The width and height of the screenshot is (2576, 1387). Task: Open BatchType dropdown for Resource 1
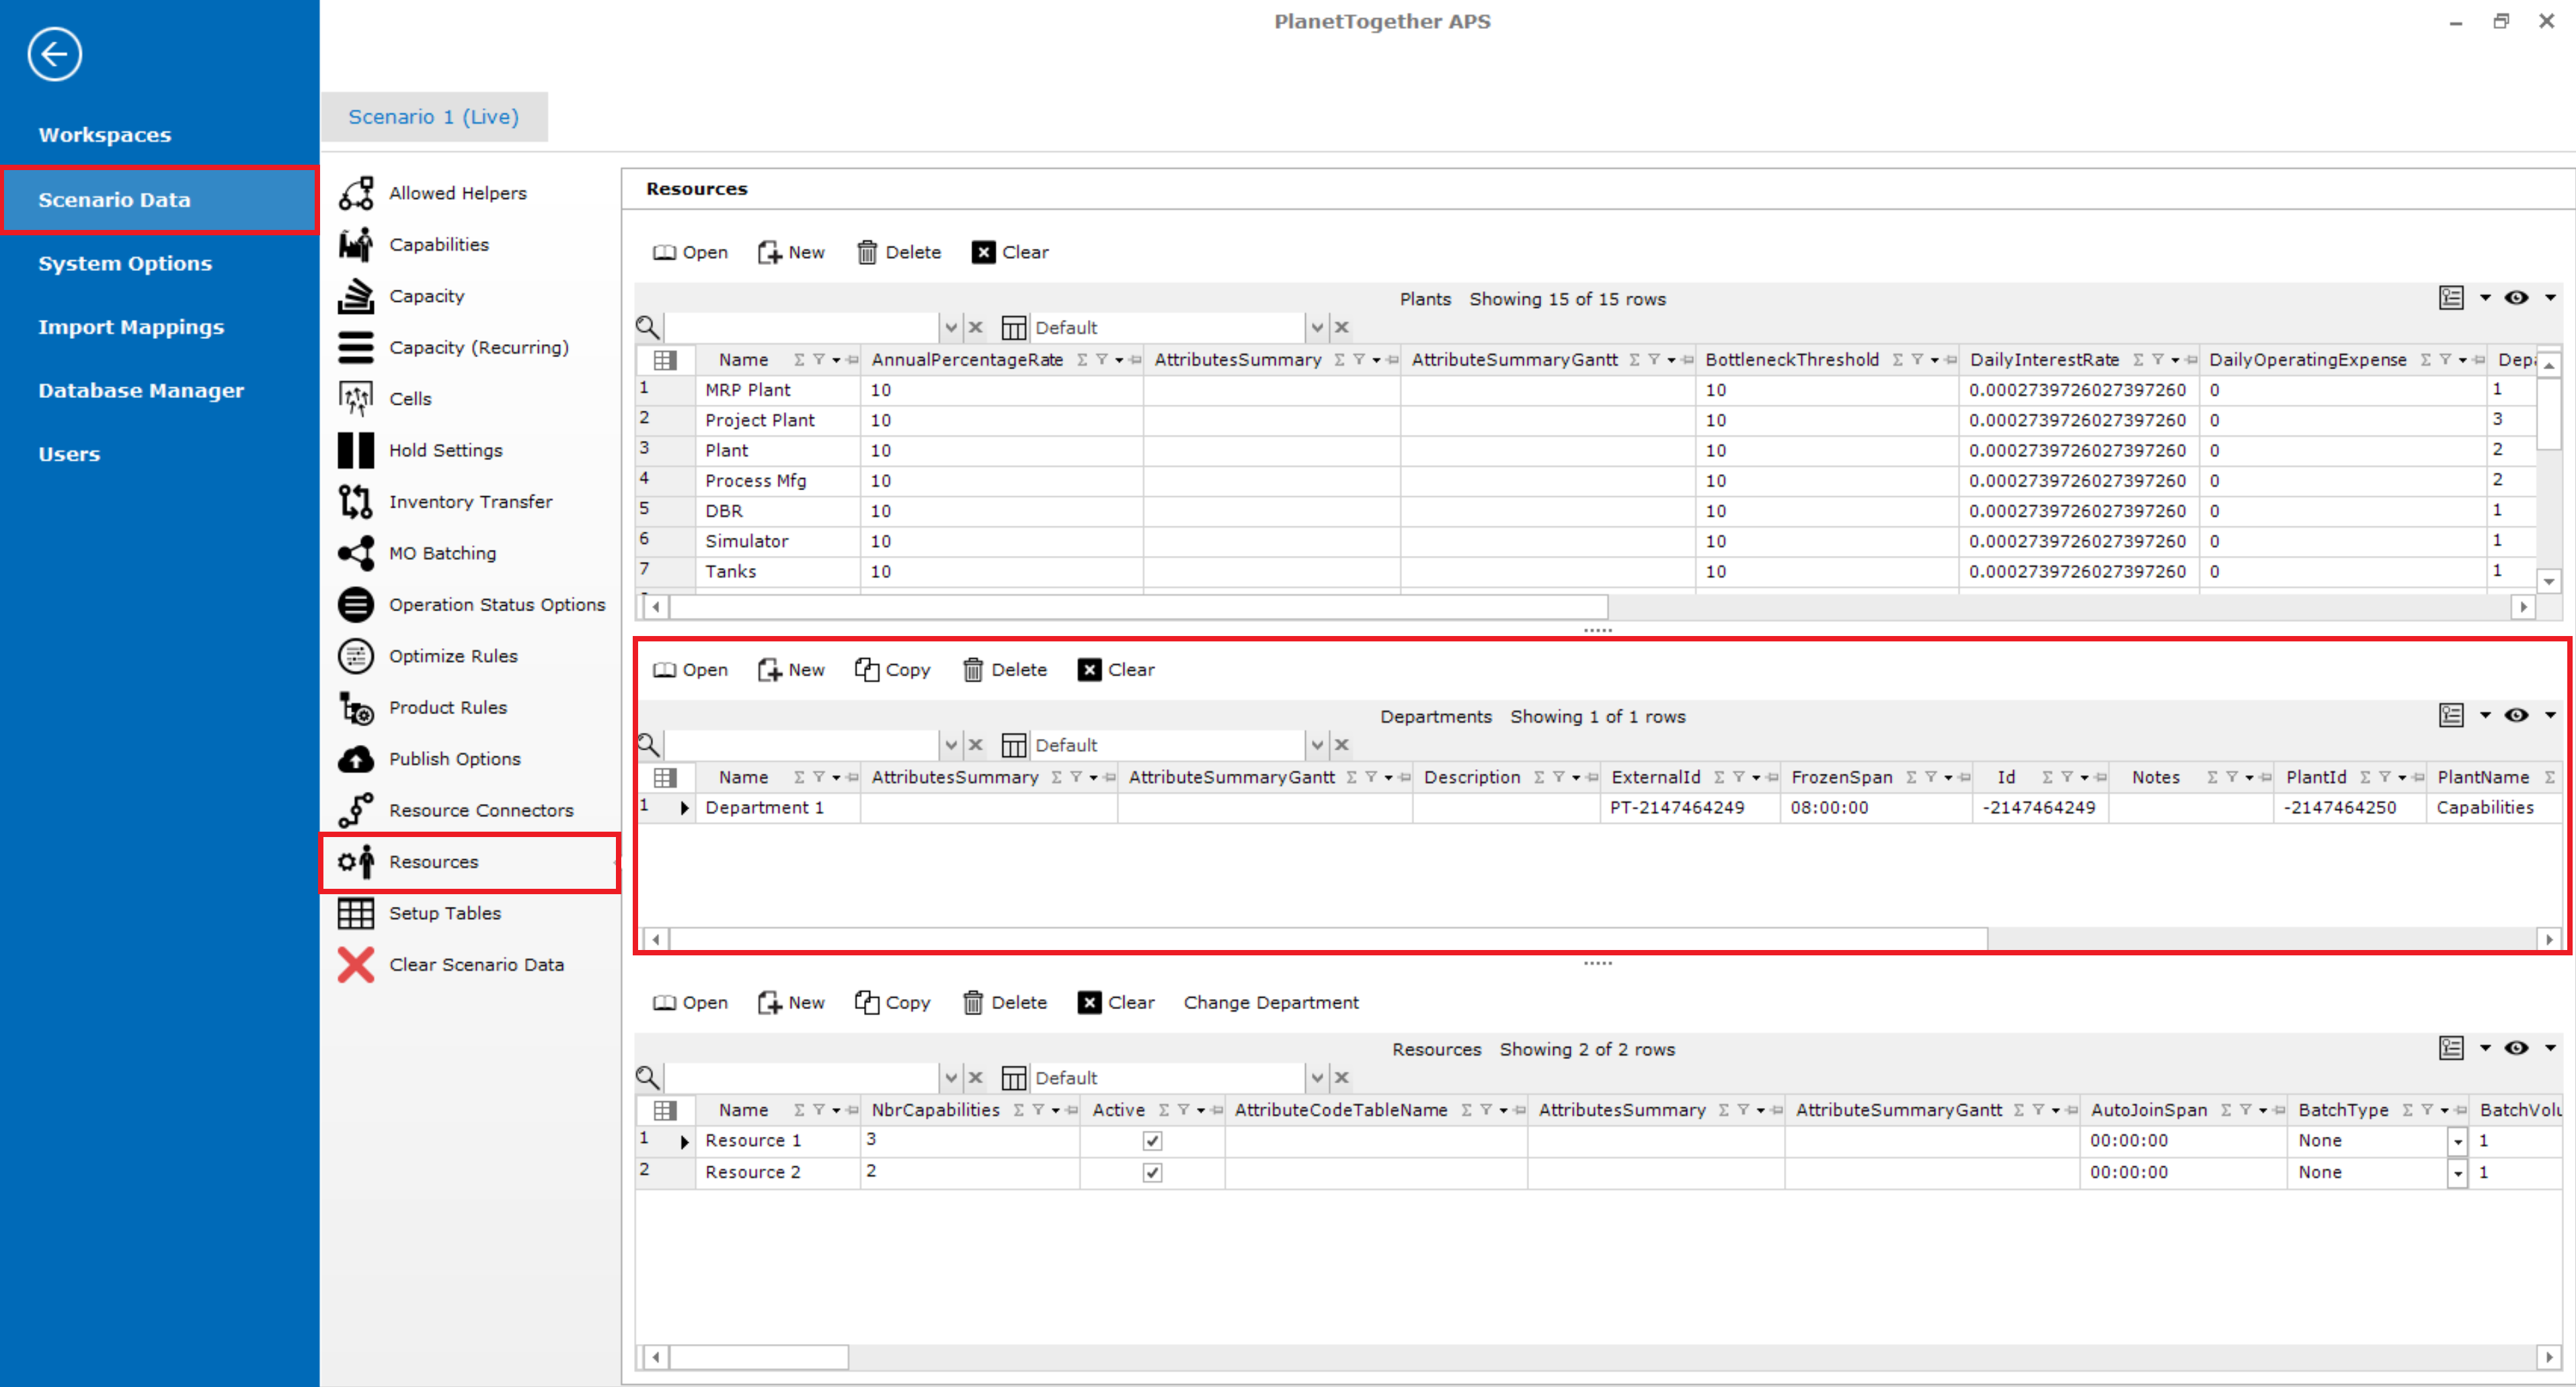(2457, 1142)
